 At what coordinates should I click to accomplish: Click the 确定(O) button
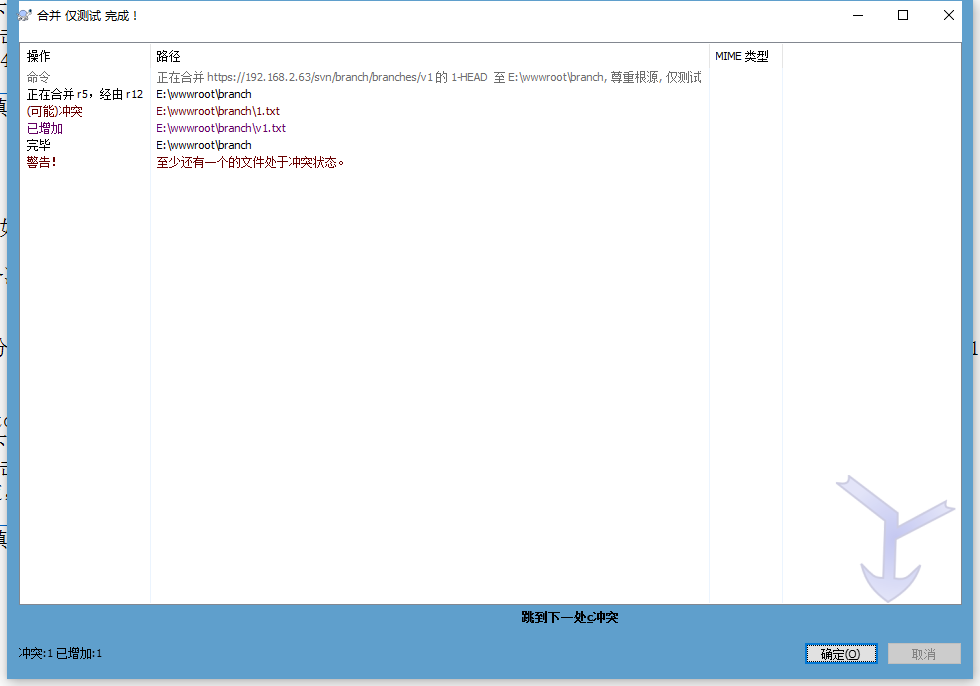pos(841,654)
